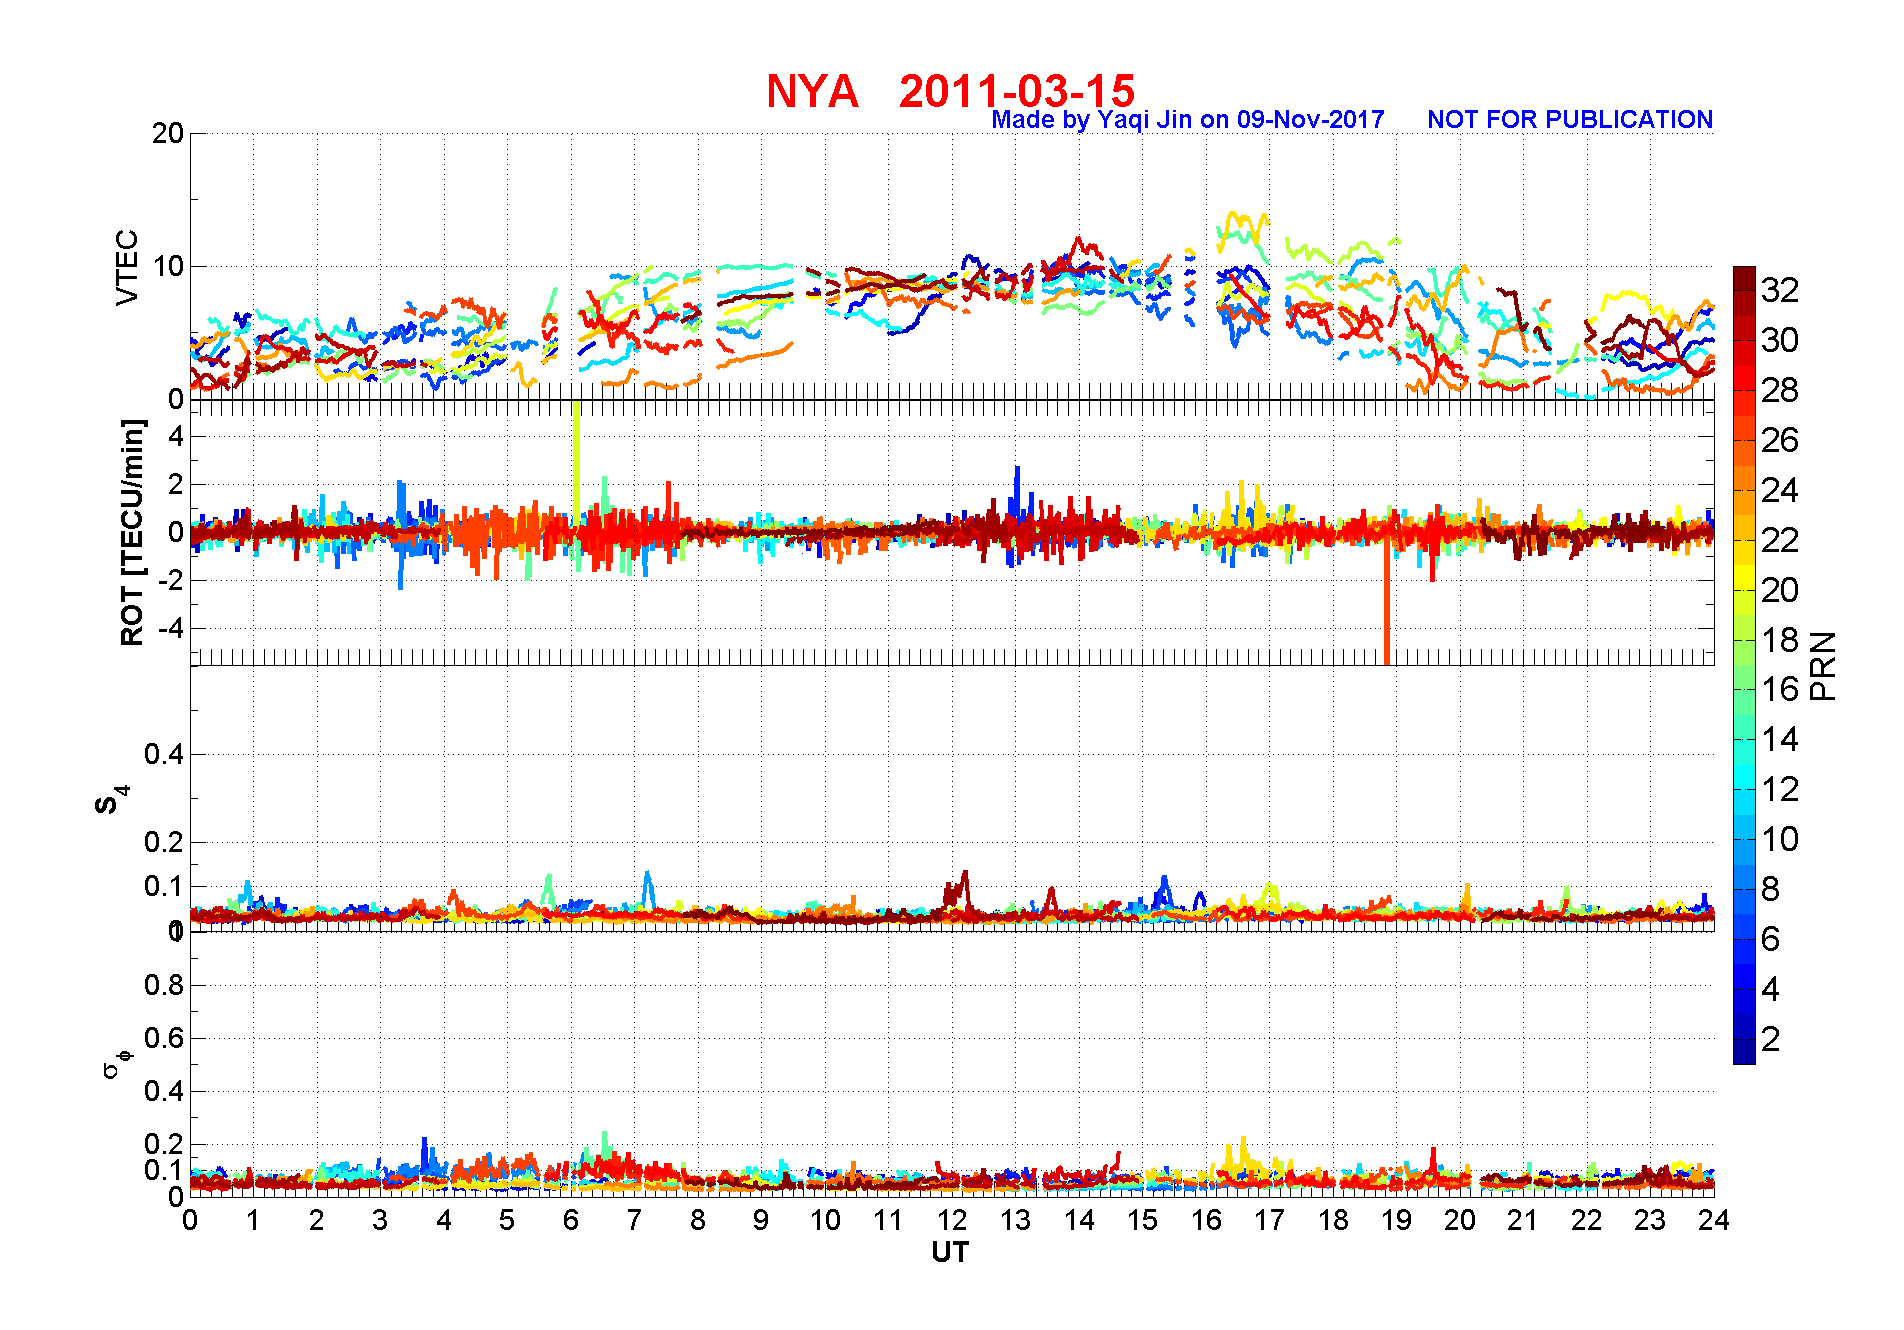
Task: Click the NYA 2011-03-15 plot title
Action: pos(950,91)
